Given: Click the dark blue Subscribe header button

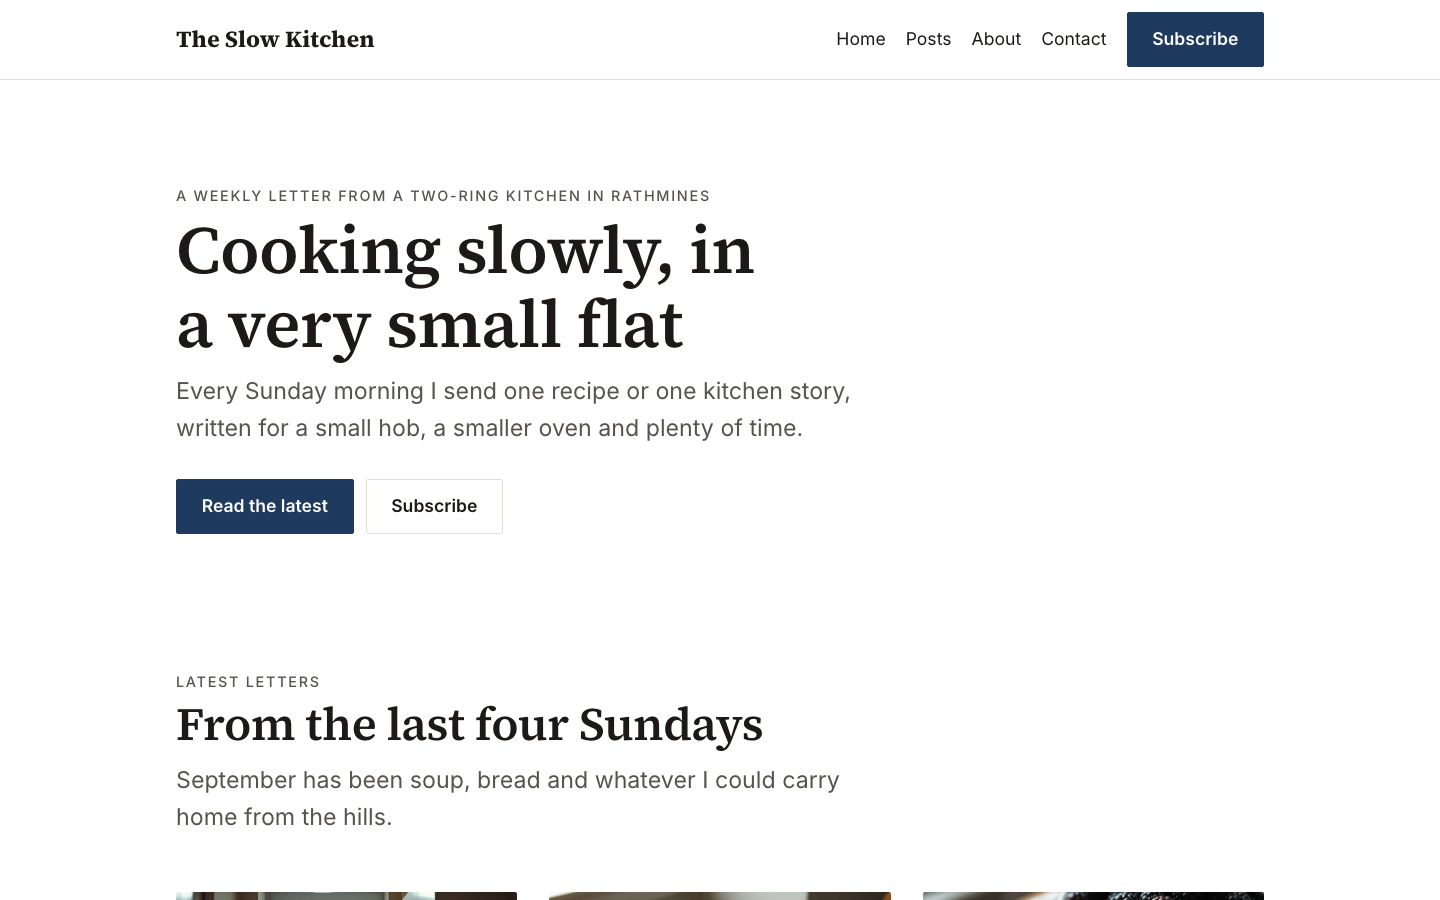Looking at the screenshot, I should 1195,39.
